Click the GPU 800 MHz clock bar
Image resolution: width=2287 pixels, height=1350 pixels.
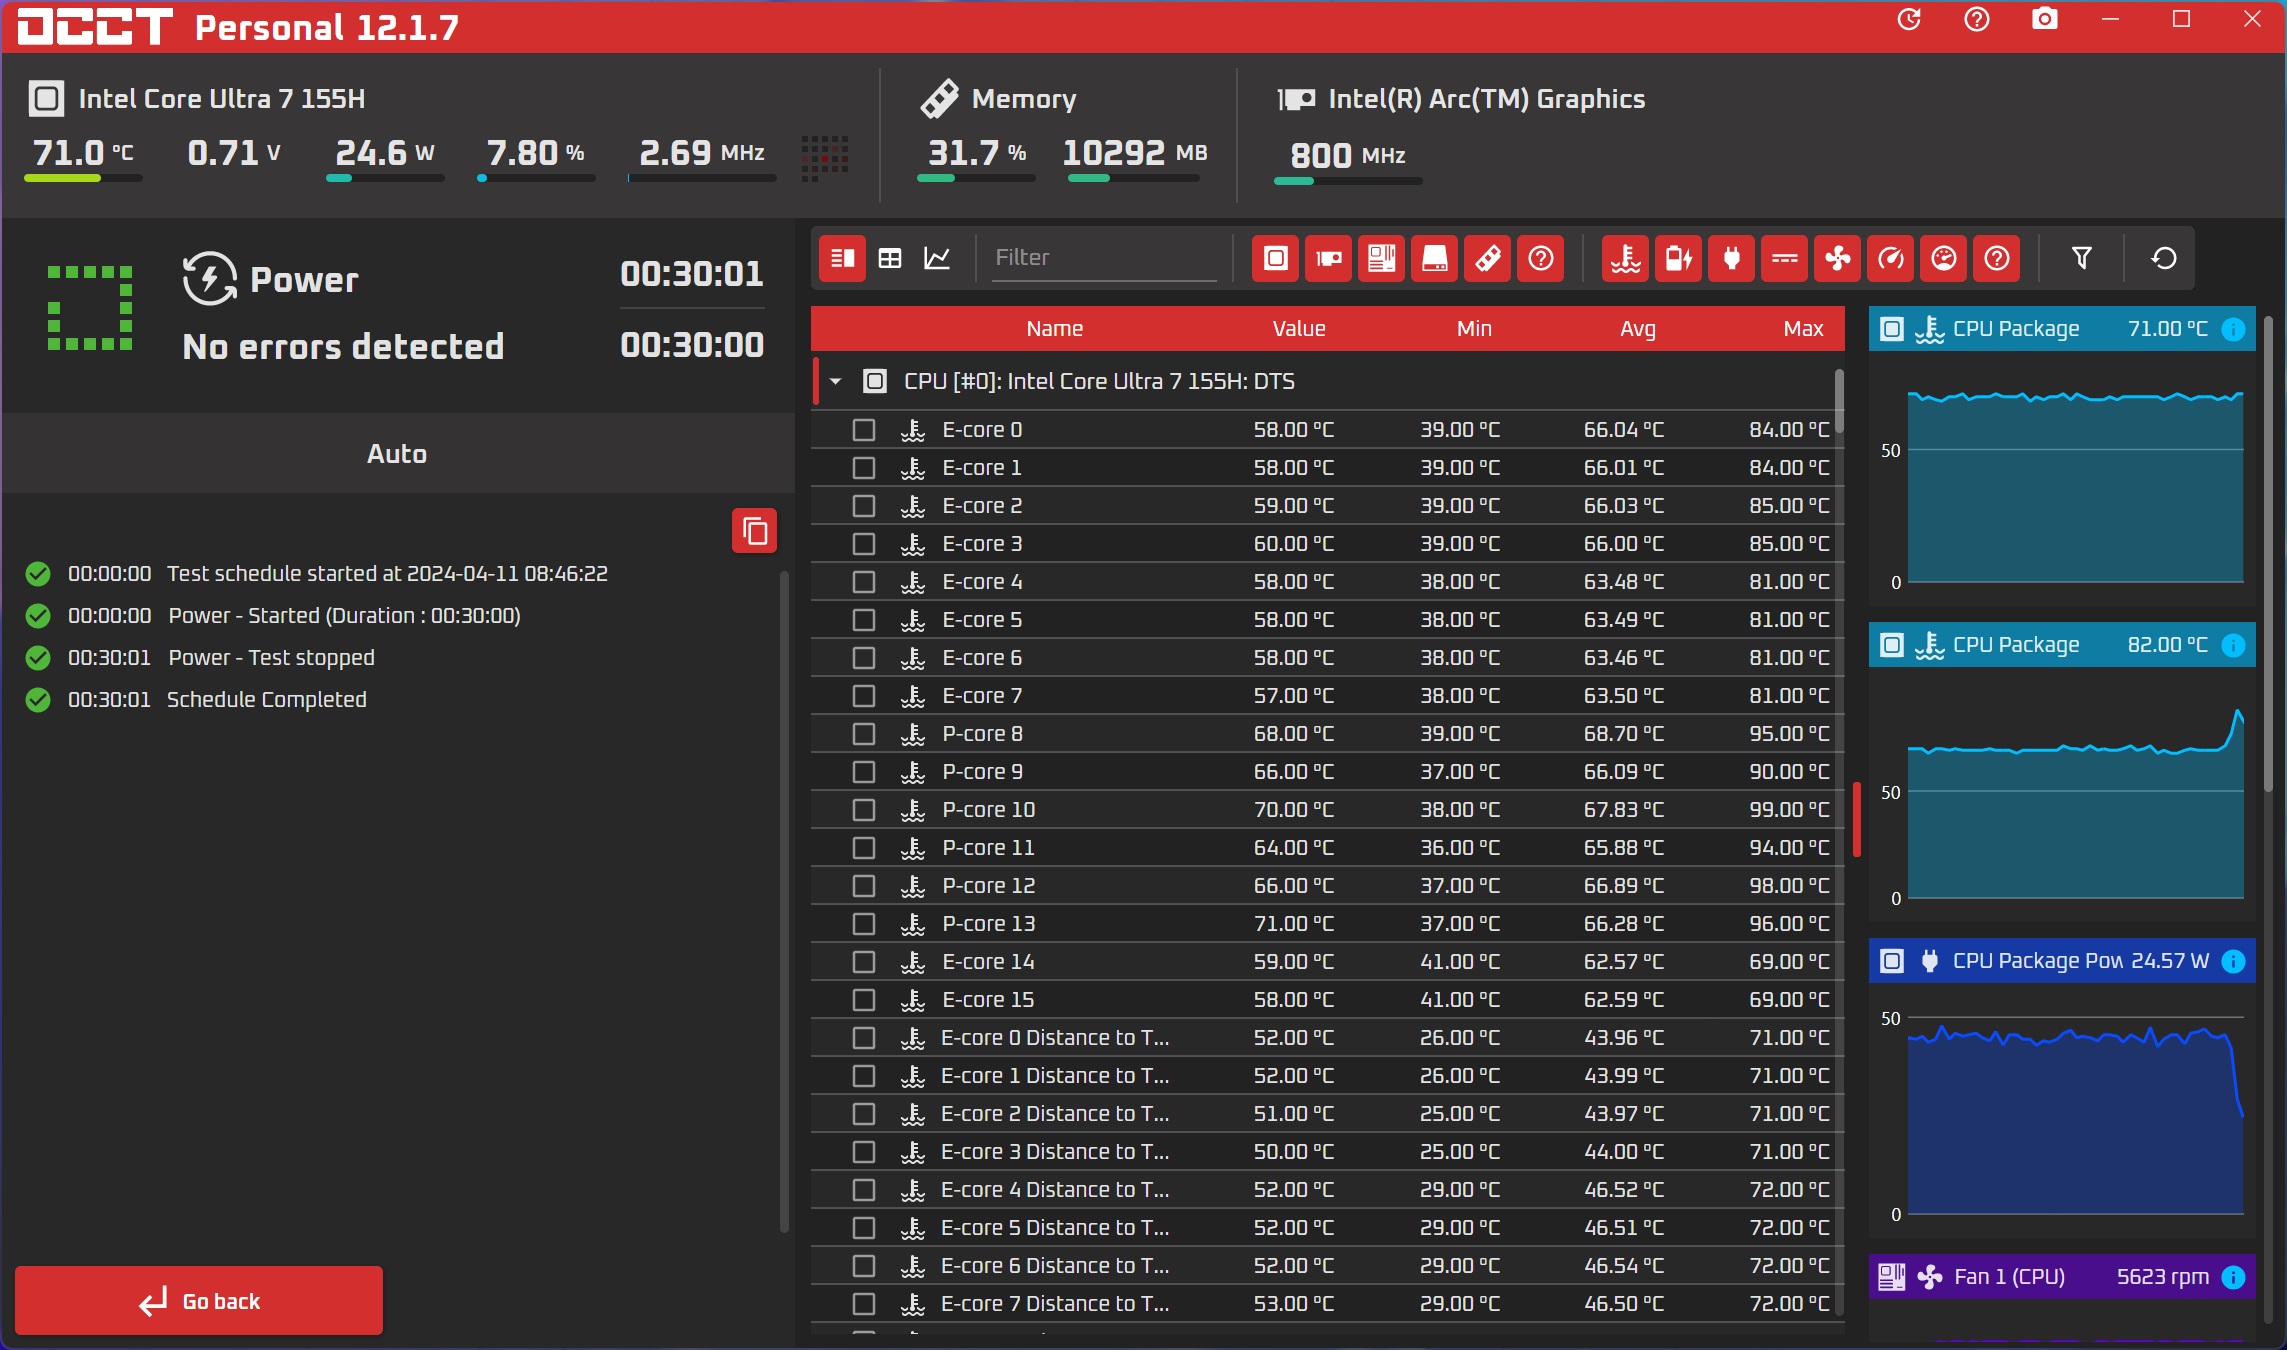[1348, 181]
